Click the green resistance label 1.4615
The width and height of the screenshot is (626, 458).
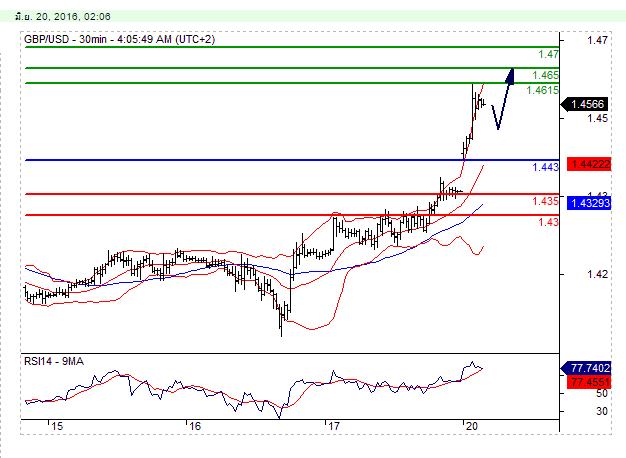542,91
